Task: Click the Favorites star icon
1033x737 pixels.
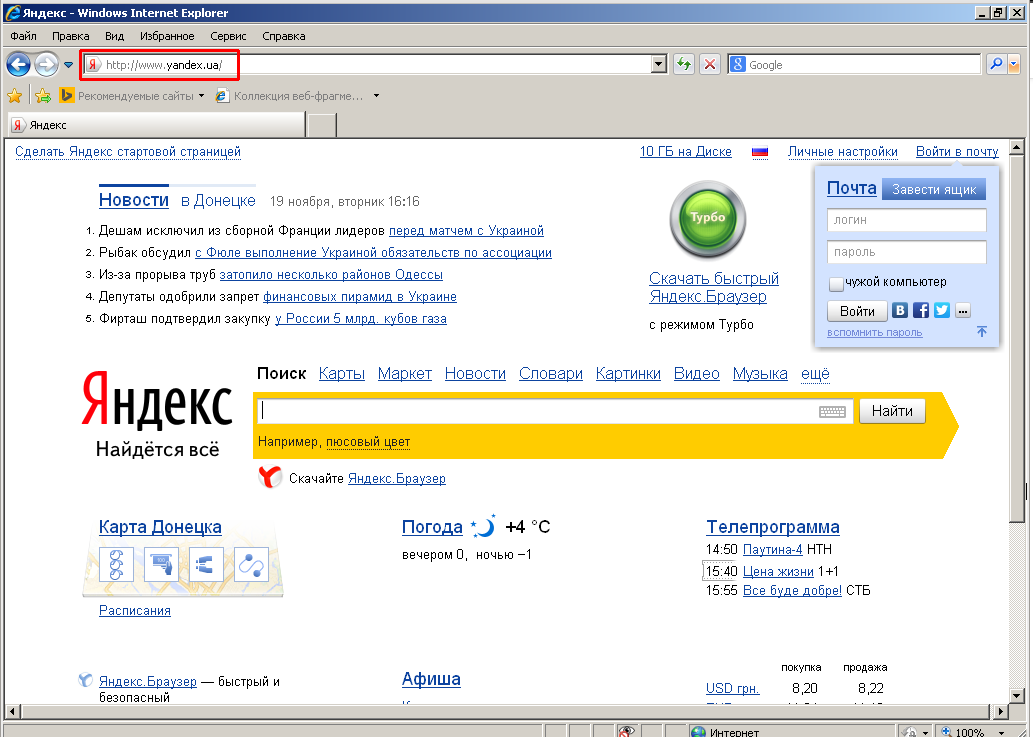Action: 14,96
